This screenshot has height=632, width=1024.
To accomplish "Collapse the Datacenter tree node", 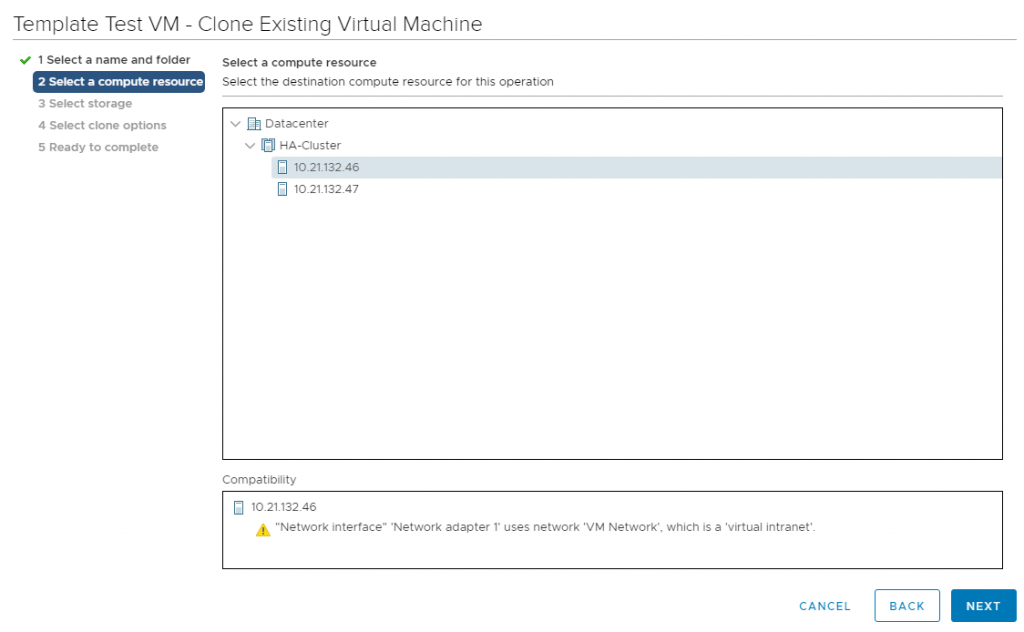I will coord(237,123).
